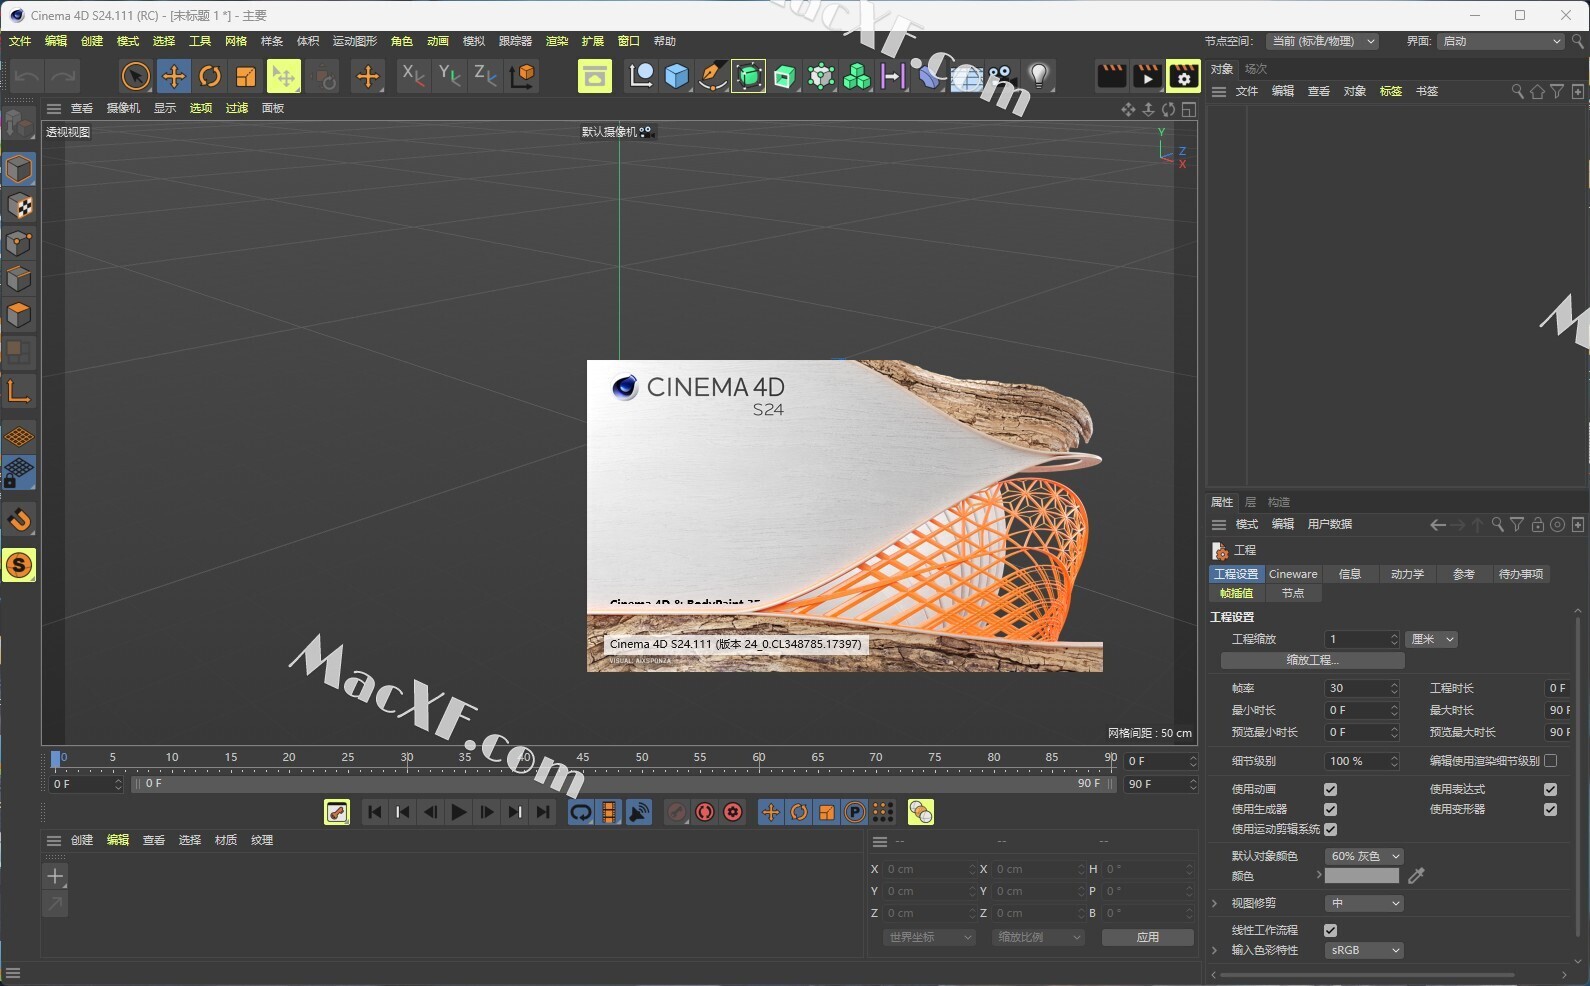This screenshot has height=986, width=1590.
Task: Click the 缩放工程... button
Action: (1312, 660)
